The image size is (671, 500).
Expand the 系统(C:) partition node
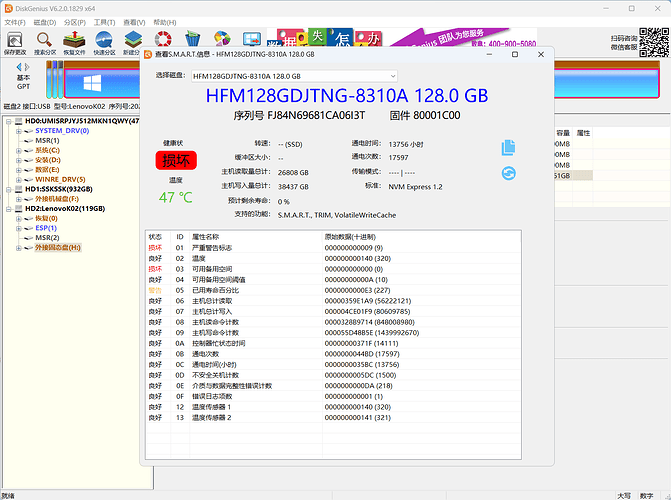(x=18, y=150)
